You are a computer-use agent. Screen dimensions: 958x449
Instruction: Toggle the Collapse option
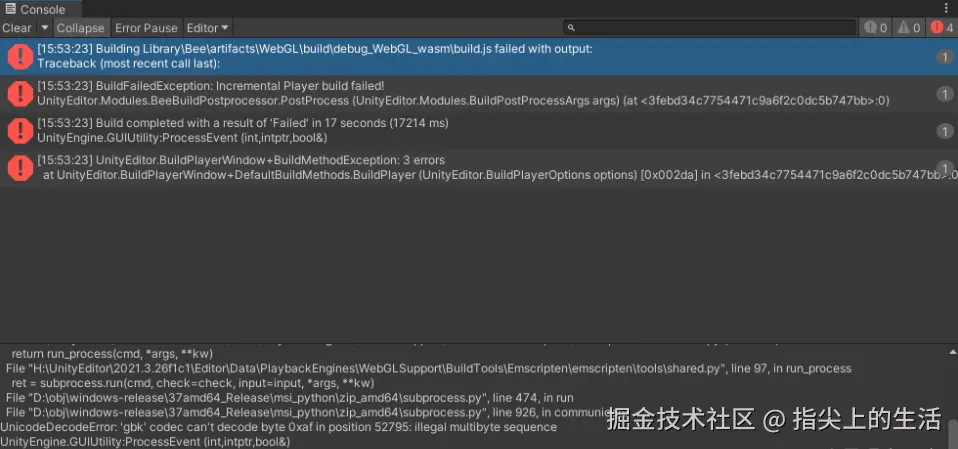[81, 28]
